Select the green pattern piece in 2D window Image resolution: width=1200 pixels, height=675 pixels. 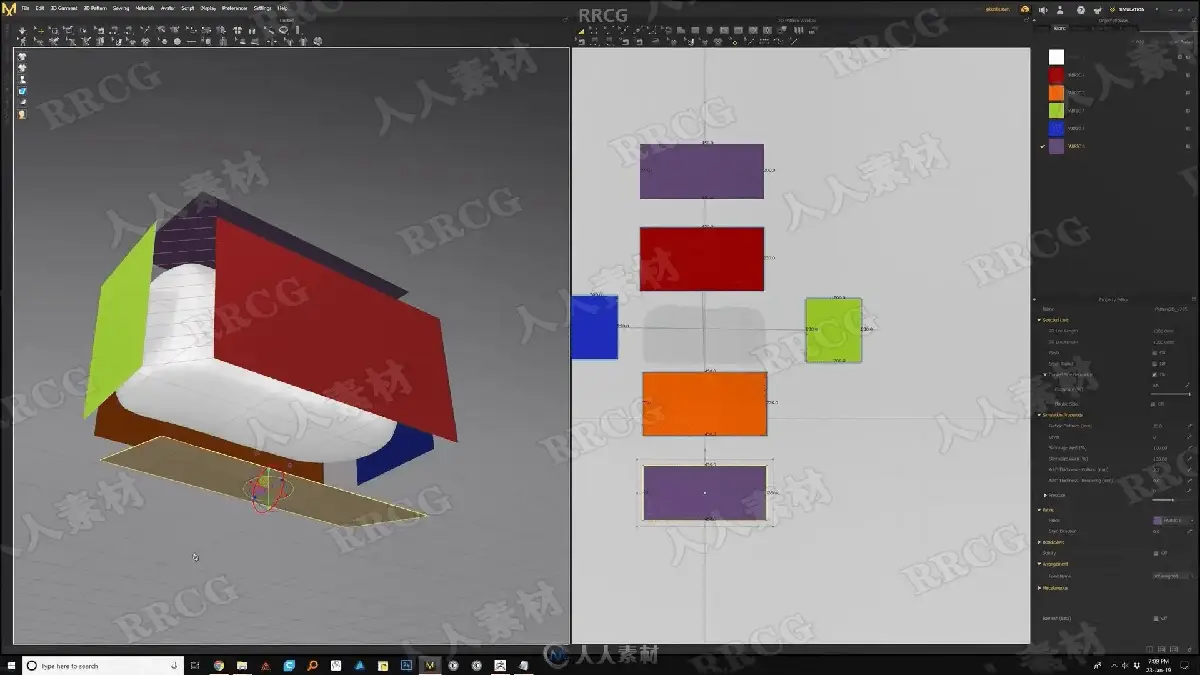(x=834, y=330)
